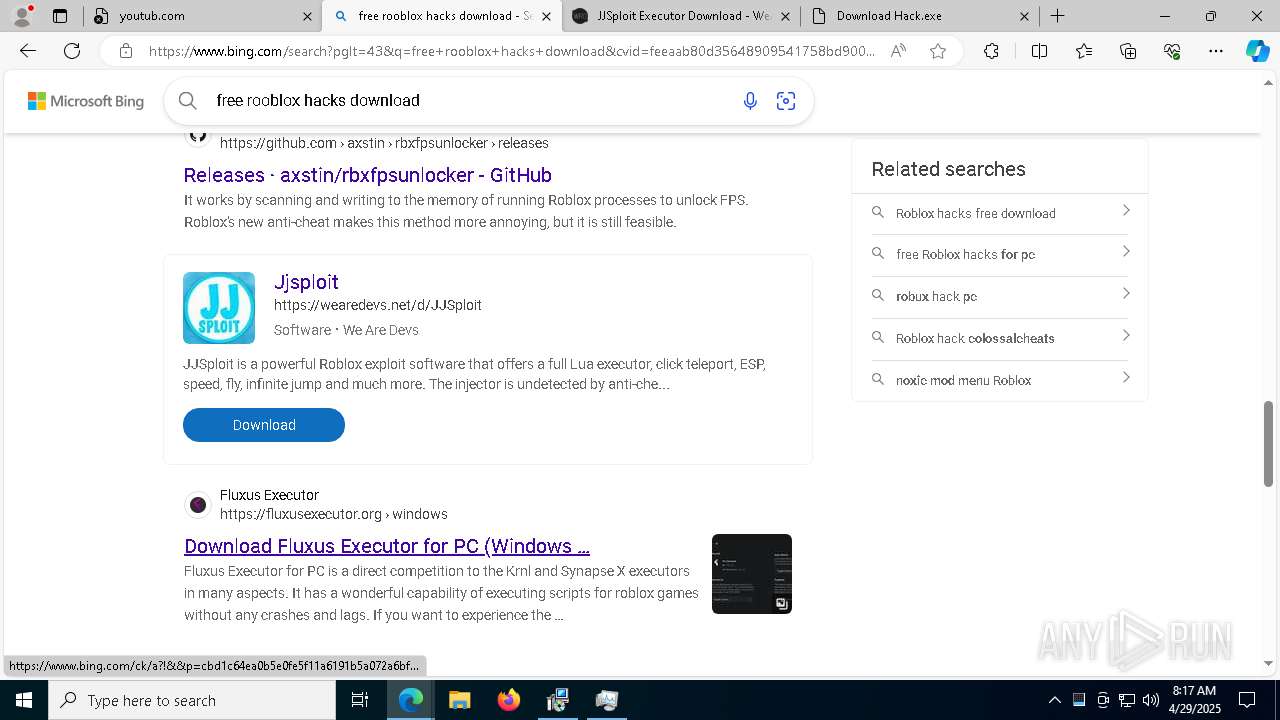Click the Bing search text field
Image resolution: width=1280 pixels, height=720 pixels.
[x=470, y=100]
